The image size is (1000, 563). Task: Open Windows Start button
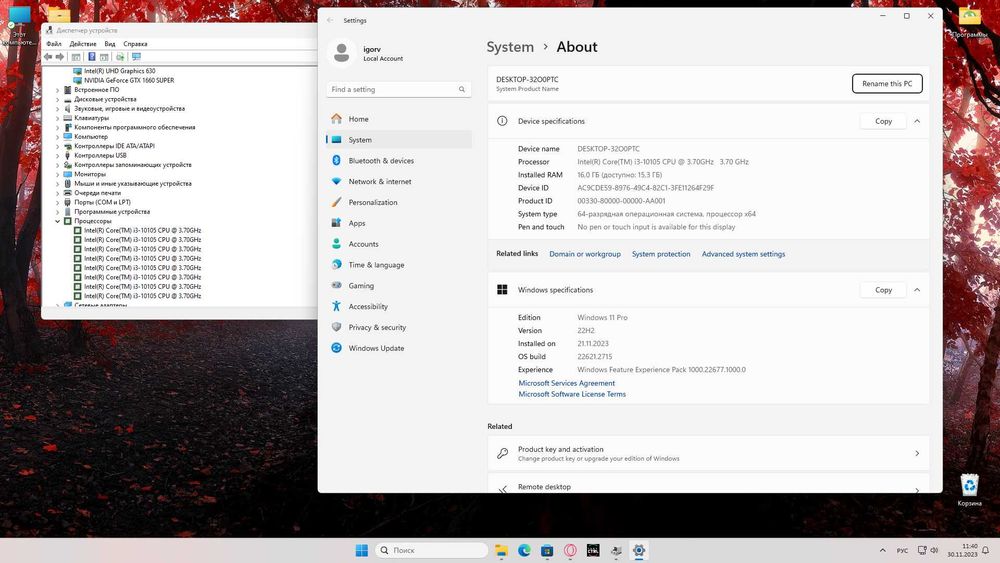[x=362, y=550]
